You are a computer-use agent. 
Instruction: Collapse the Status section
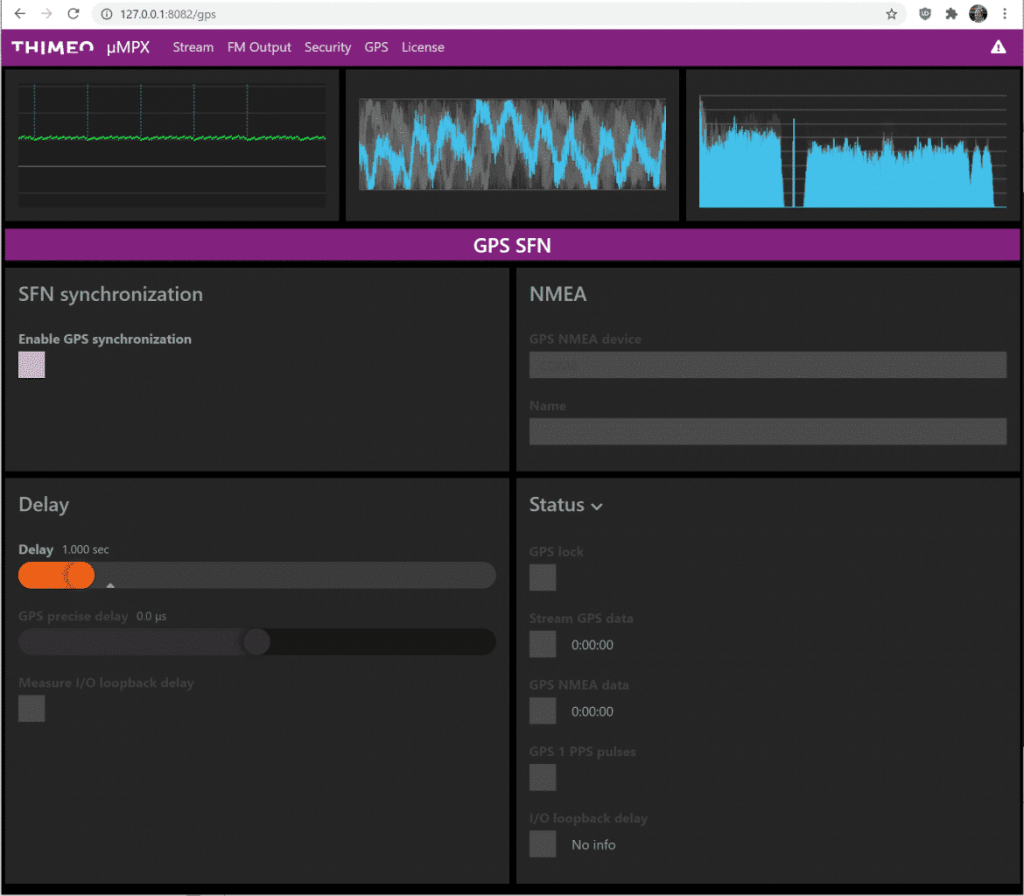point(597,506)
